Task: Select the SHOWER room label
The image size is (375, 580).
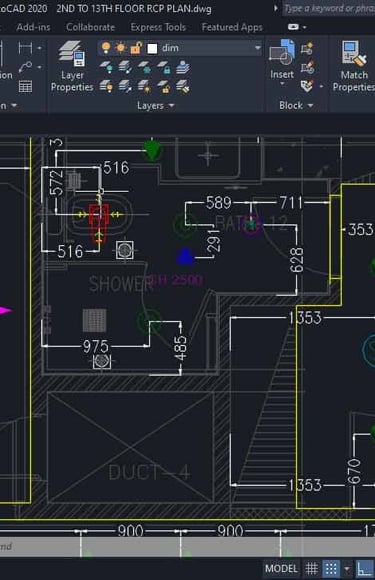Action: click(121, 284)
